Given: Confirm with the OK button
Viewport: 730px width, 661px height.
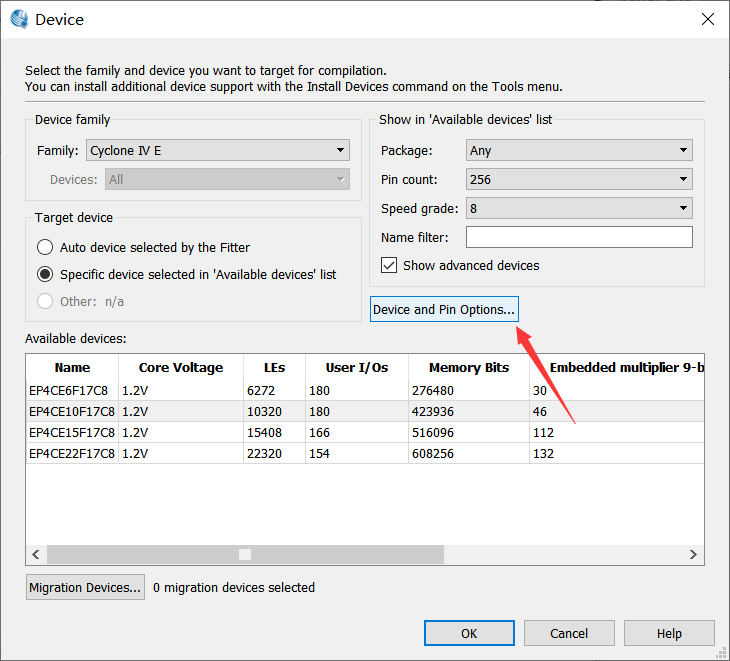Looking at the screenshot, I should point(469,633).
